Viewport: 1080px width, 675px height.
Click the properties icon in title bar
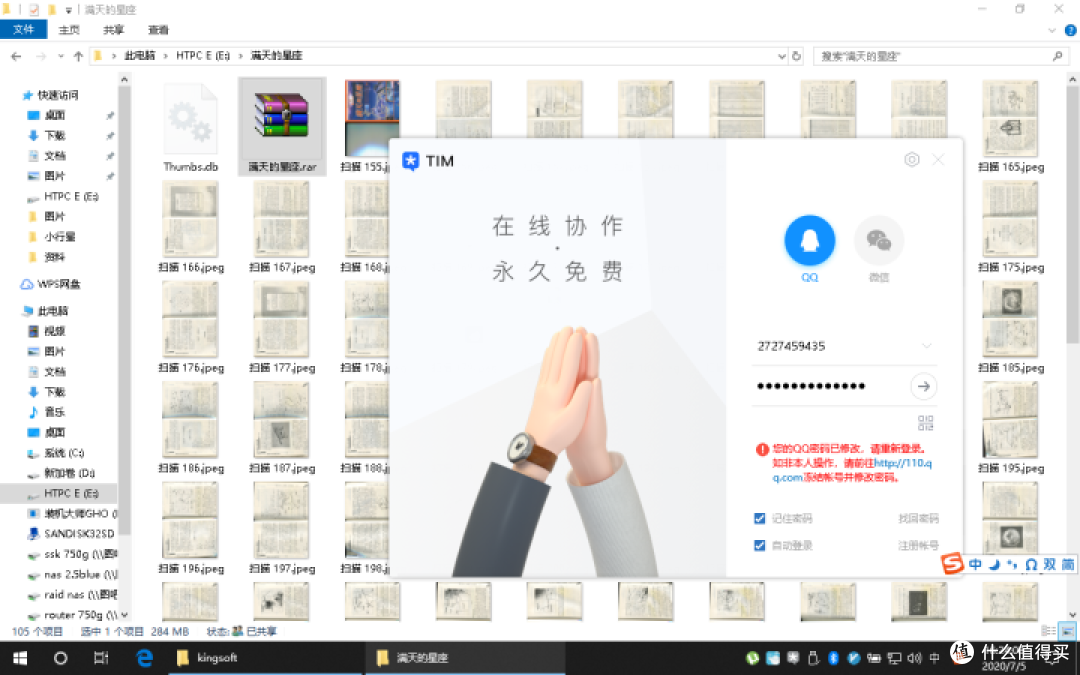34,10
